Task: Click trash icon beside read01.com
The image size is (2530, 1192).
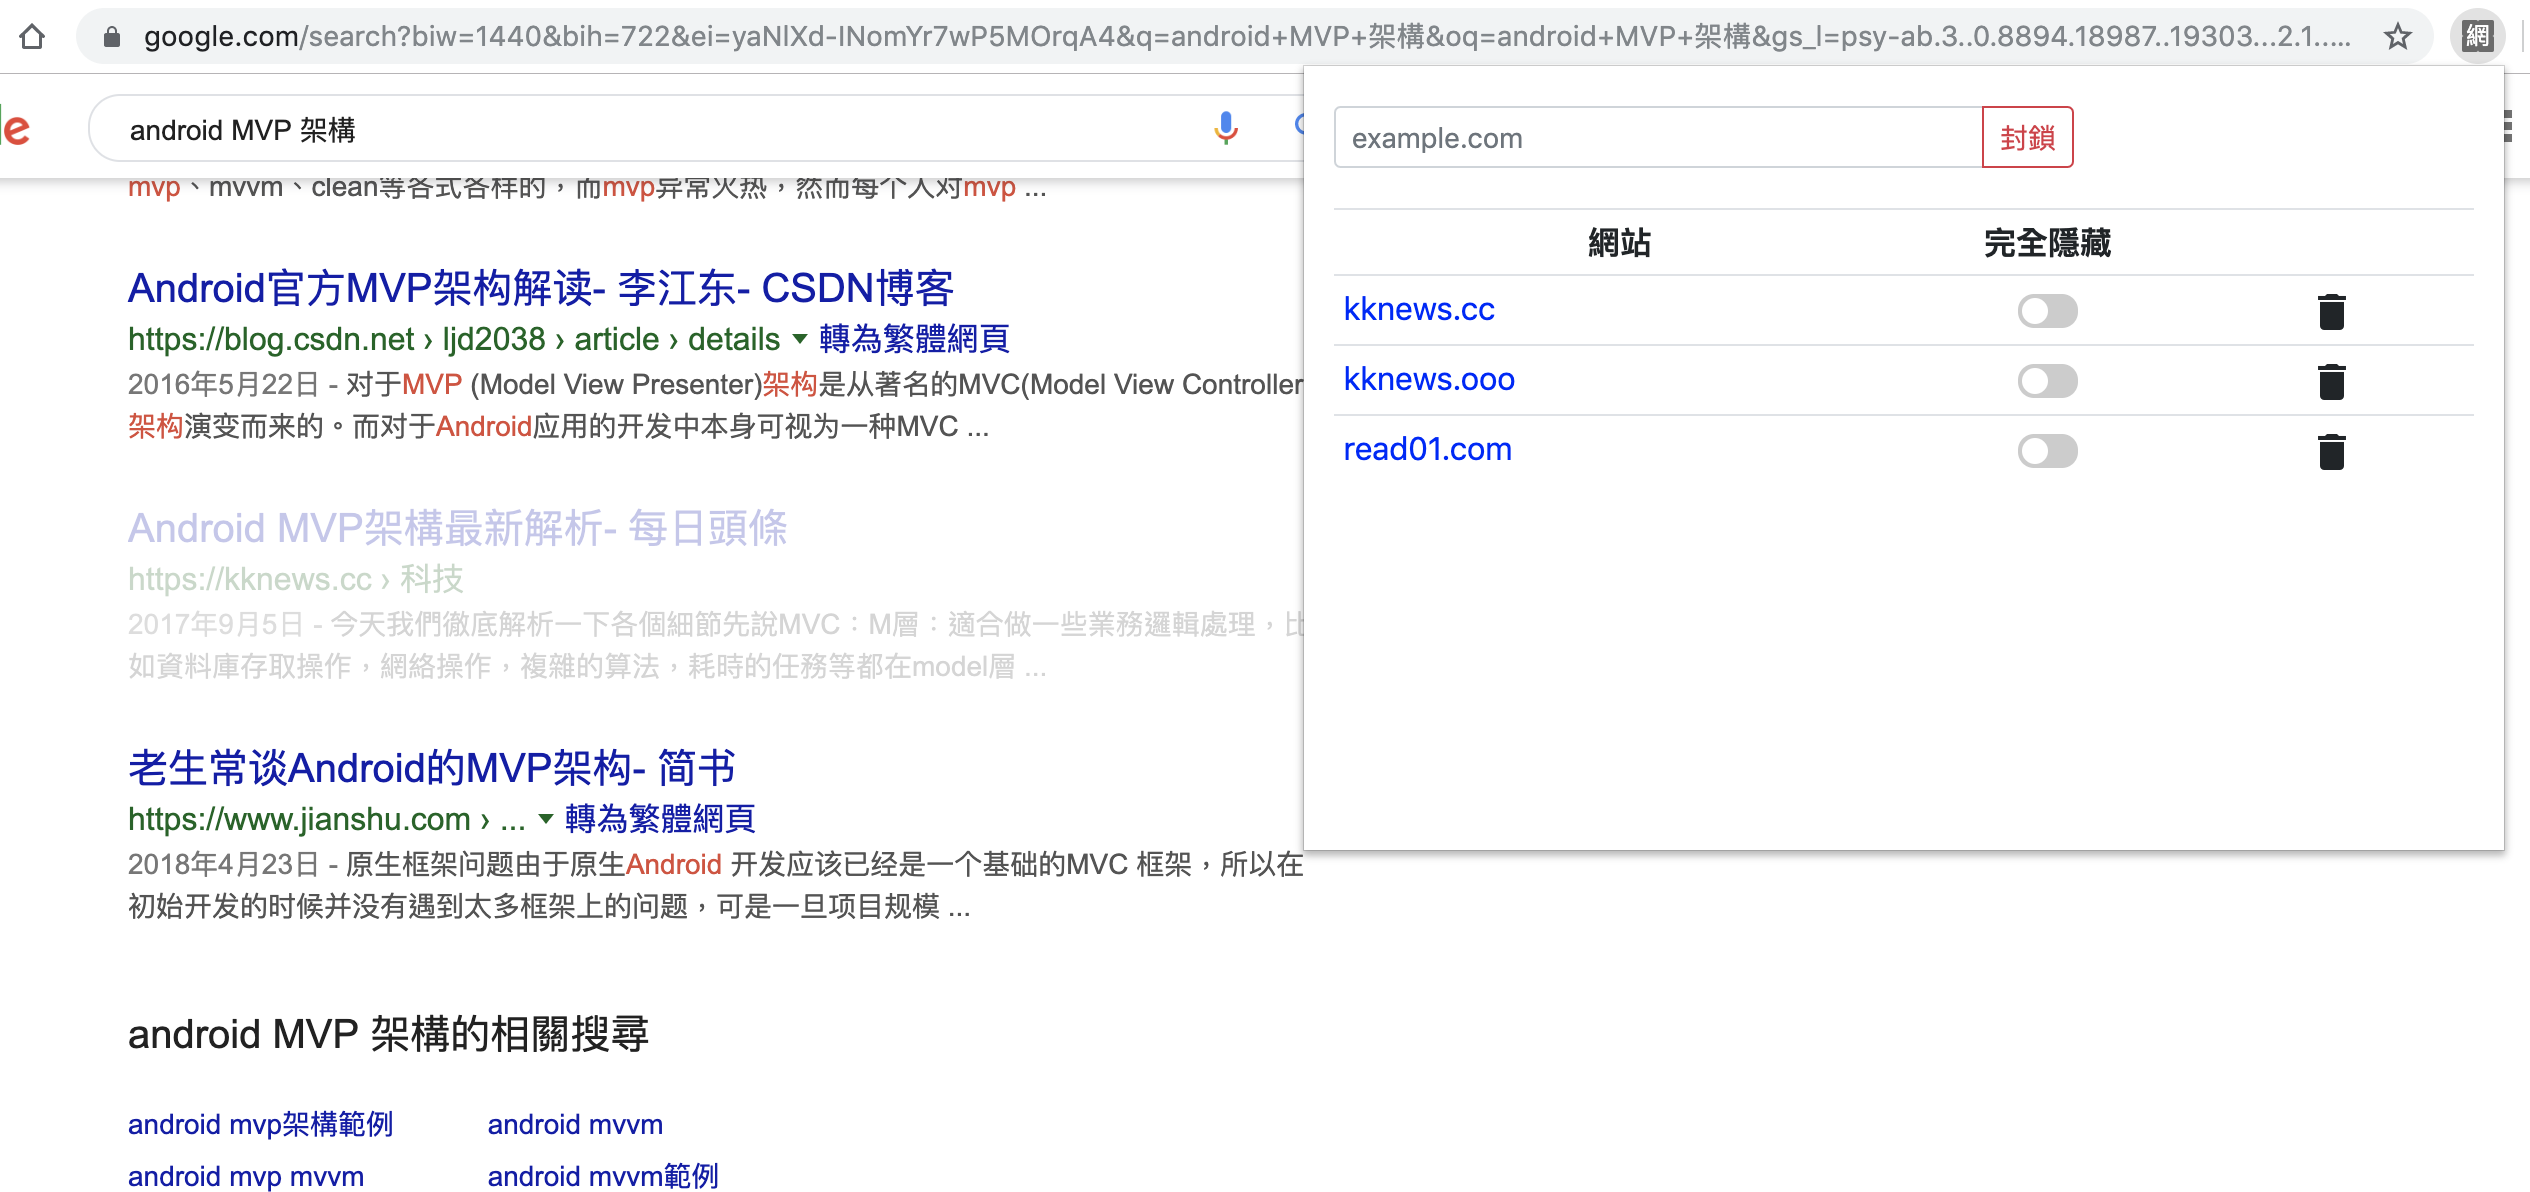Action: (x=2331, y=451)
